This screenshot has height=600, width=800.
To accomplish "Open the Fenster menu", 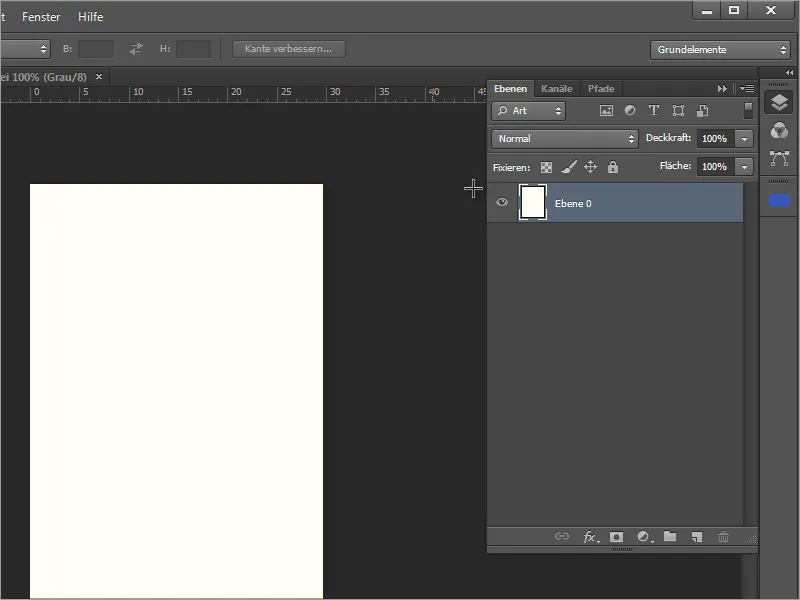I will [40, 17].
